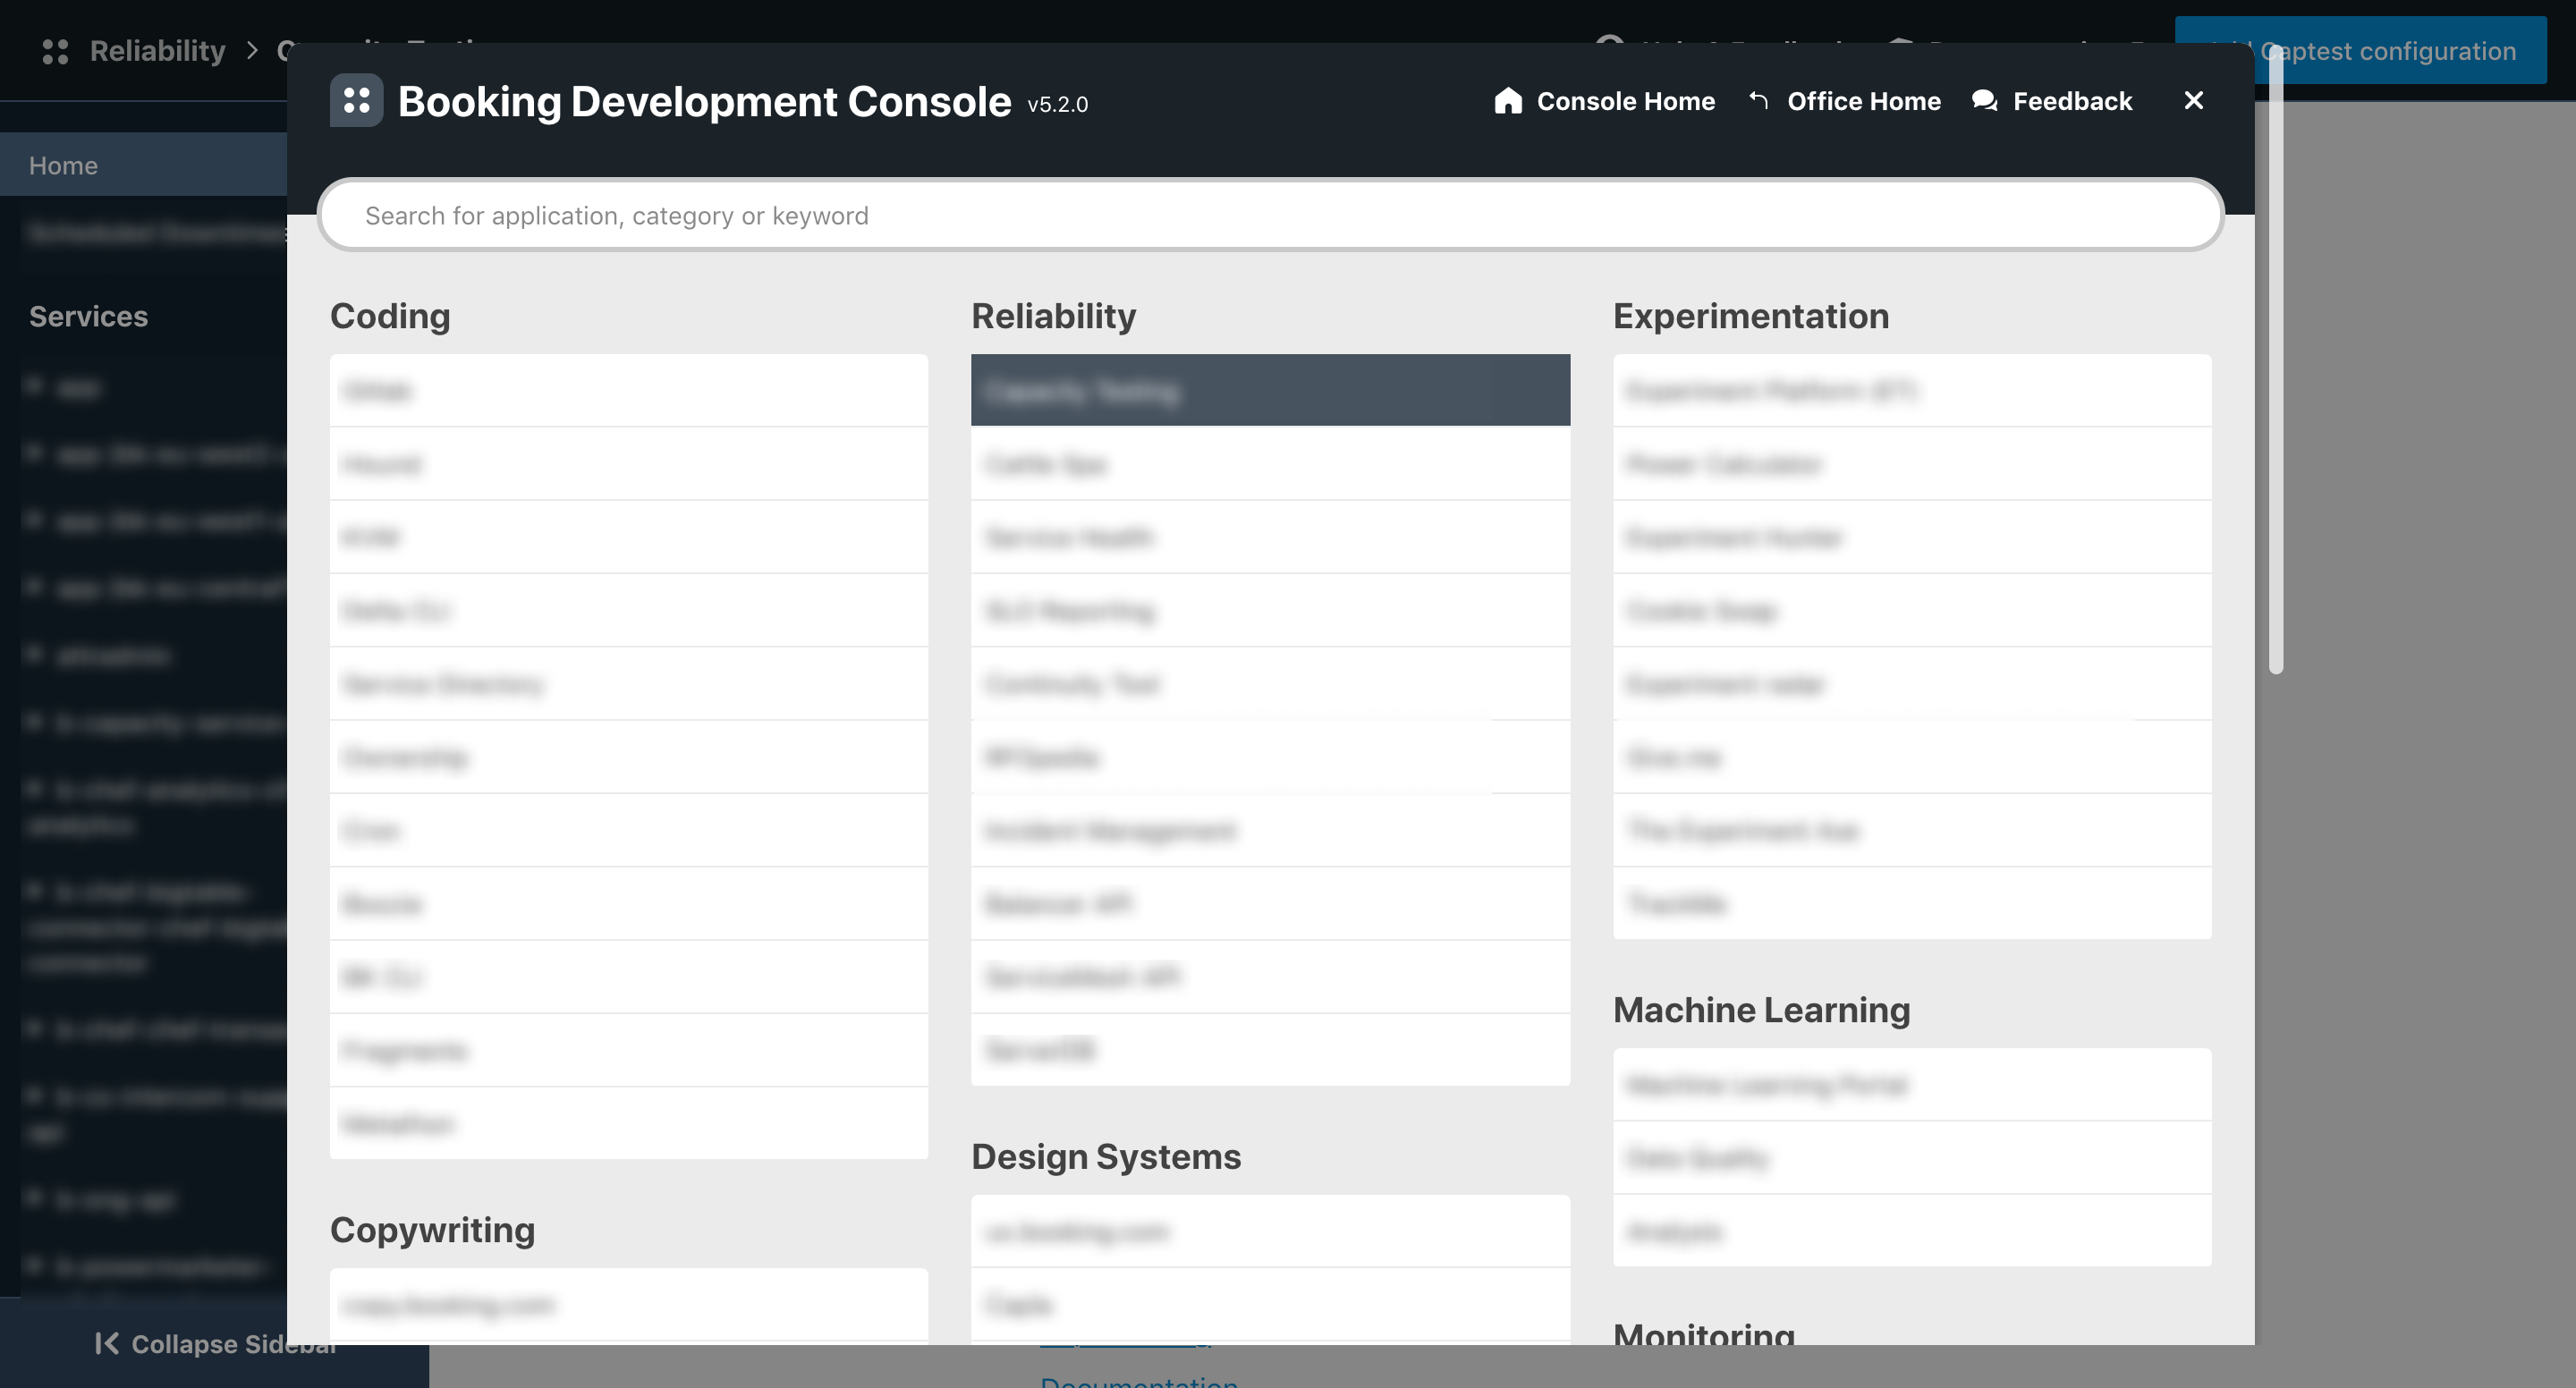Click the app grid icon beside the Reliability breadcrumb
The image size is (2576, 1388).
tap(55, 50)
